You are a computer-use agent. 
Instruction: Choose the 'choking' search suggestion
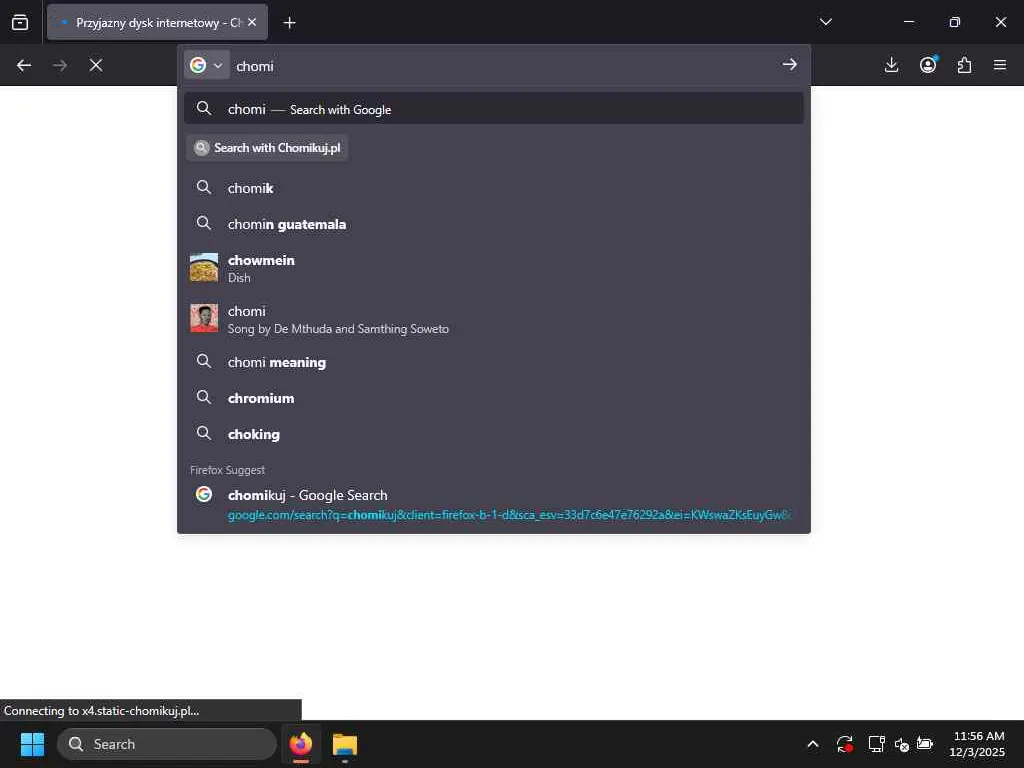[494, 434]
